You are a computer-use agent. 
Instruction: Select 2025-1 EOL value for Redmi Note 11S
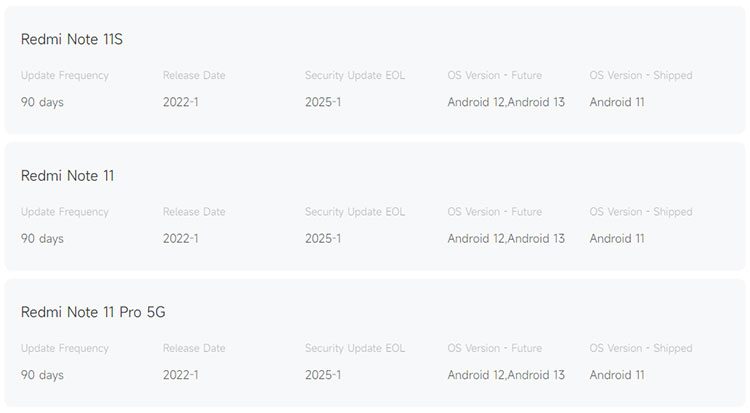pos(323,102)
